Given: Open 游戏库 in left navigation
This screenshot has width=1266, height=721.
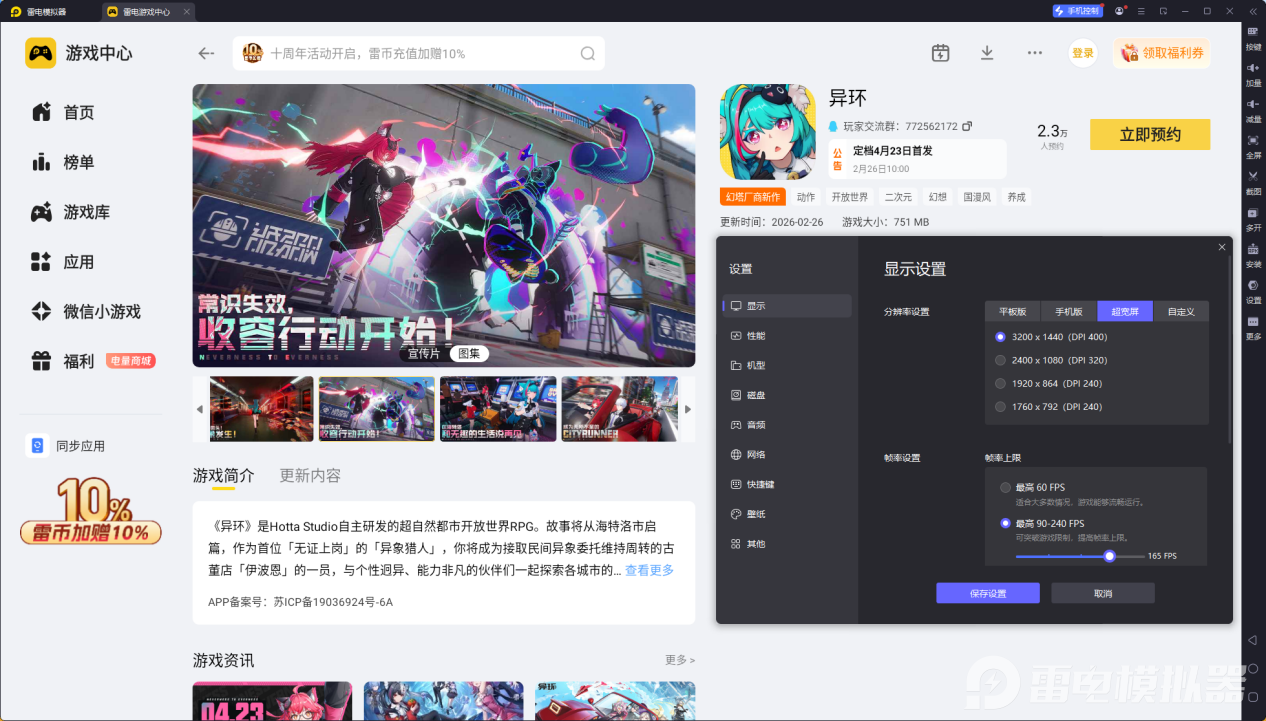Looking at the screenshot, I should tap(70, 212).
